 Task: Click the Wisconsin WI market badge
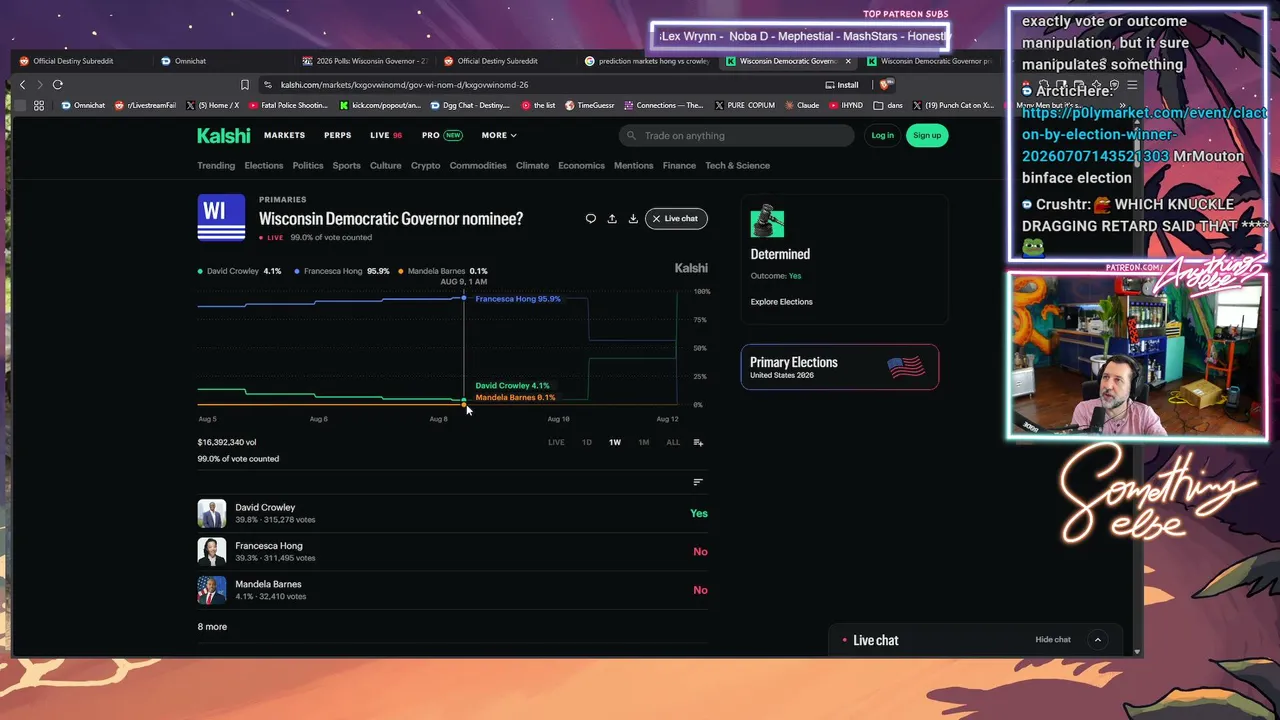coord(221,218)
